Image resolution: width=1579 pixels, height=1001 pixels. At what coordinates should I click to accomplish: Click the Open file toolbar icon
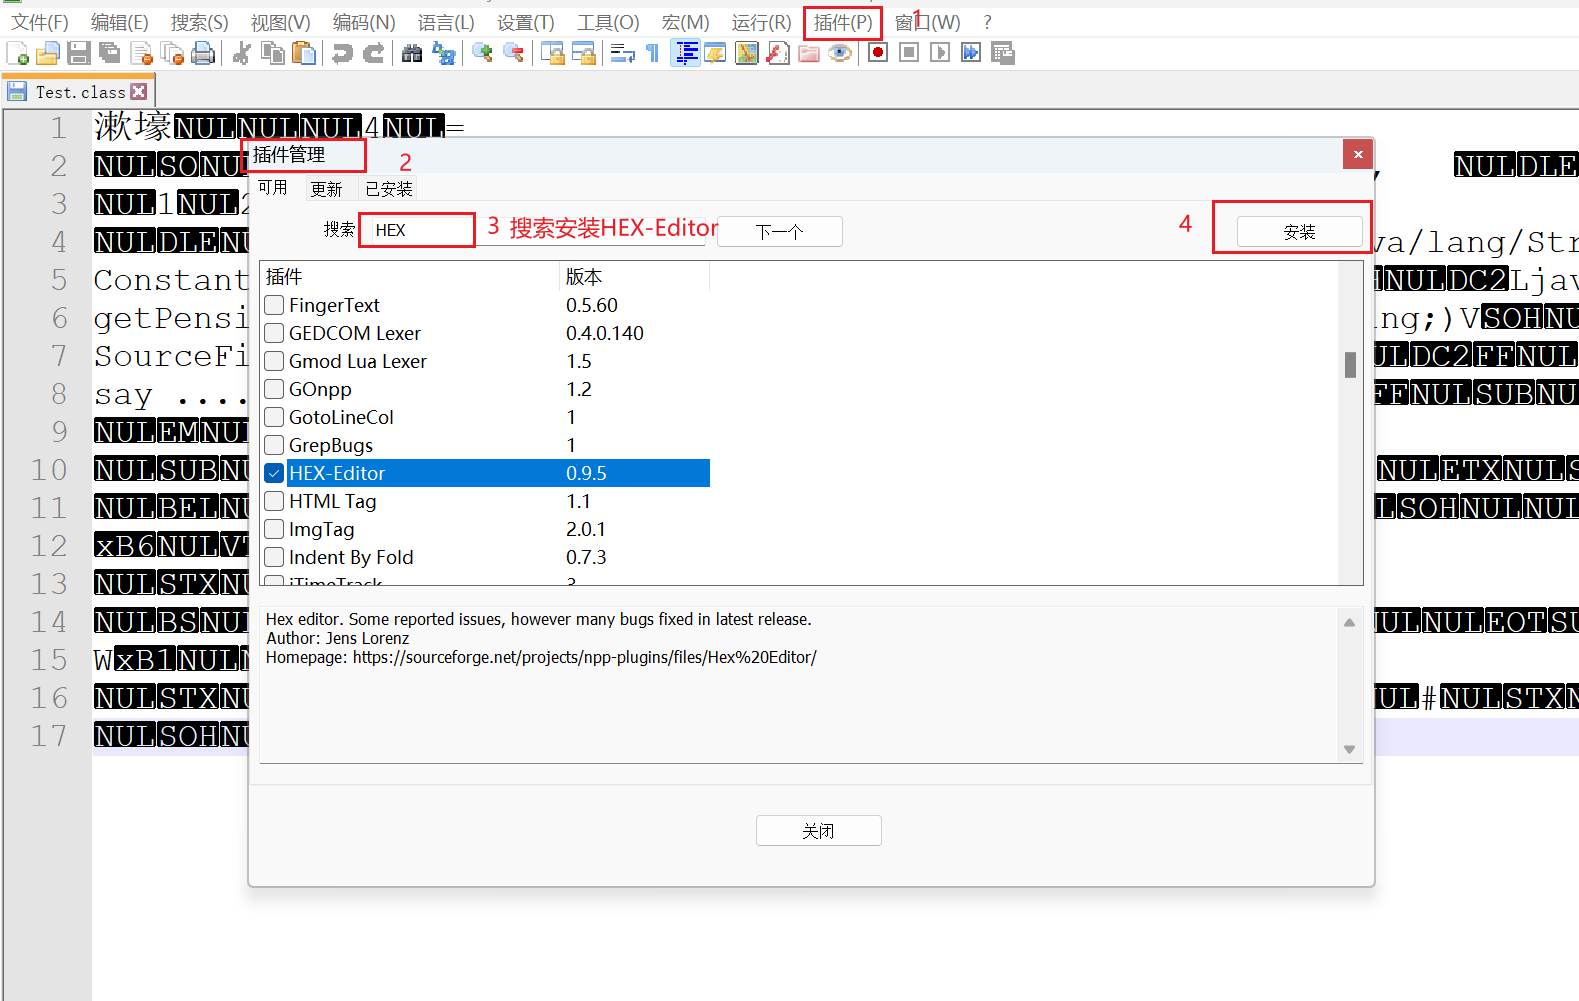[x=48, y=53]
